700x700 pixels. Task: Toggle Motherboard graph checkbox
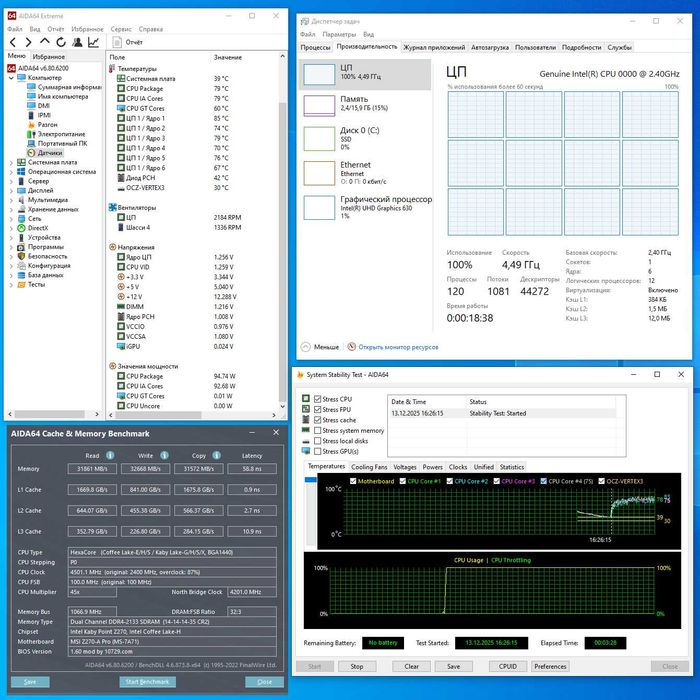pyautogui.click(x=353, y=481)
